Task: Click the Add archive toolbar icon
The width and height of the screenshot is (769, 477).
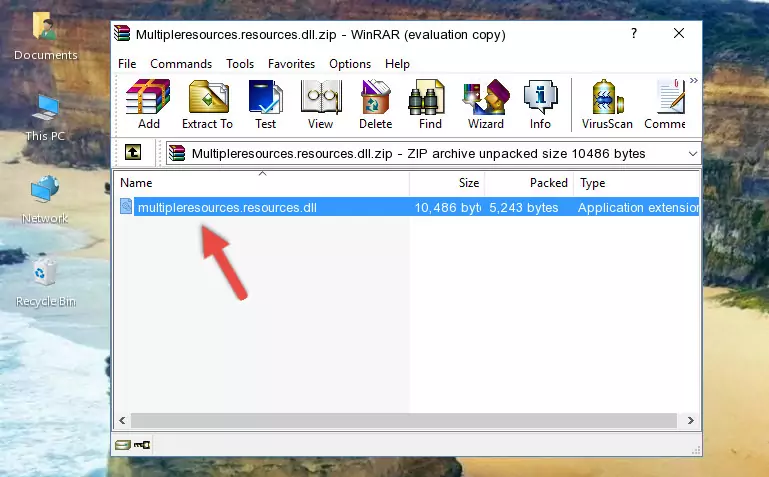Action: 148,104
